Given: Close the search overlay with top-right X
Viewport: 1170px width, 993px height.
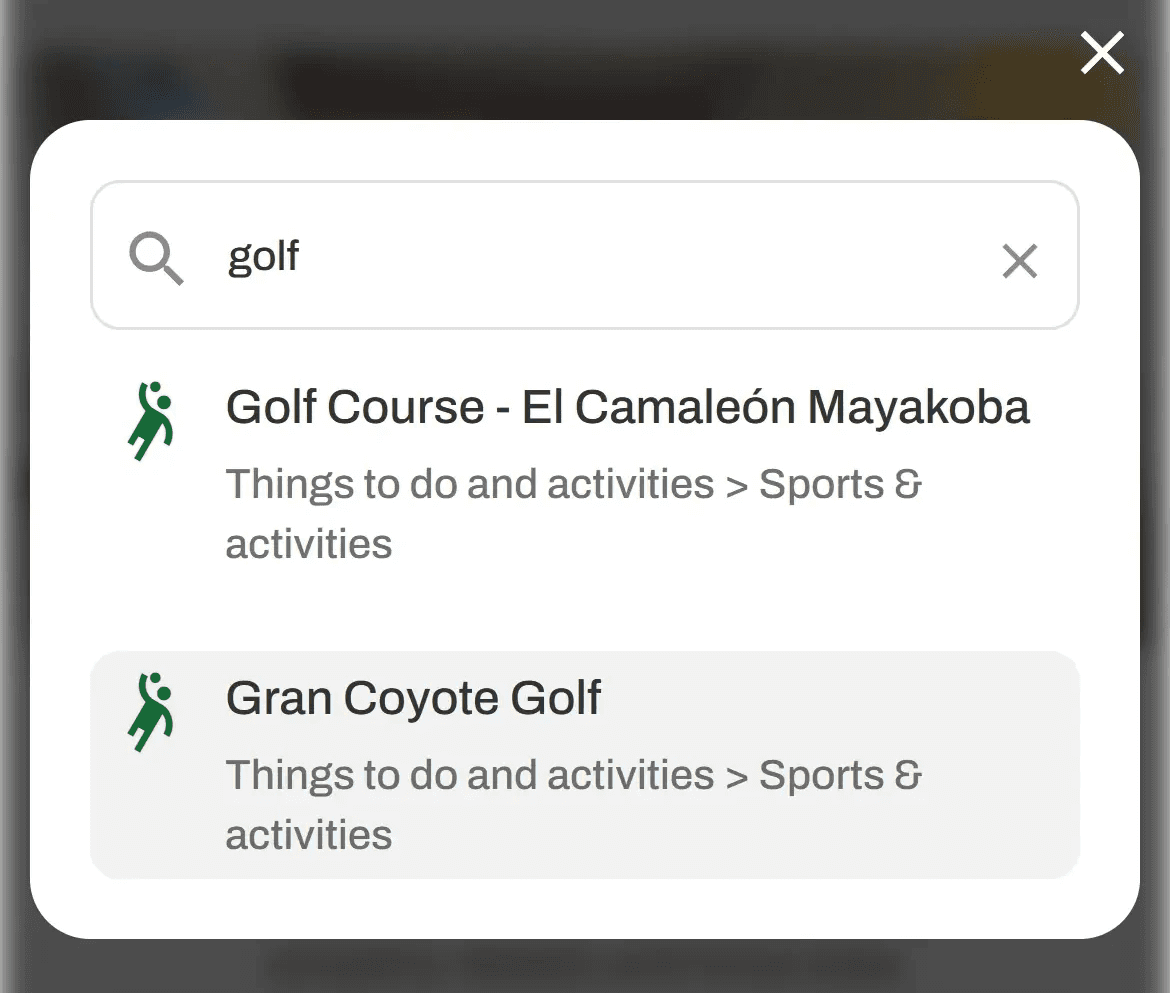Looking at the screenshot, I should 1102,53.
